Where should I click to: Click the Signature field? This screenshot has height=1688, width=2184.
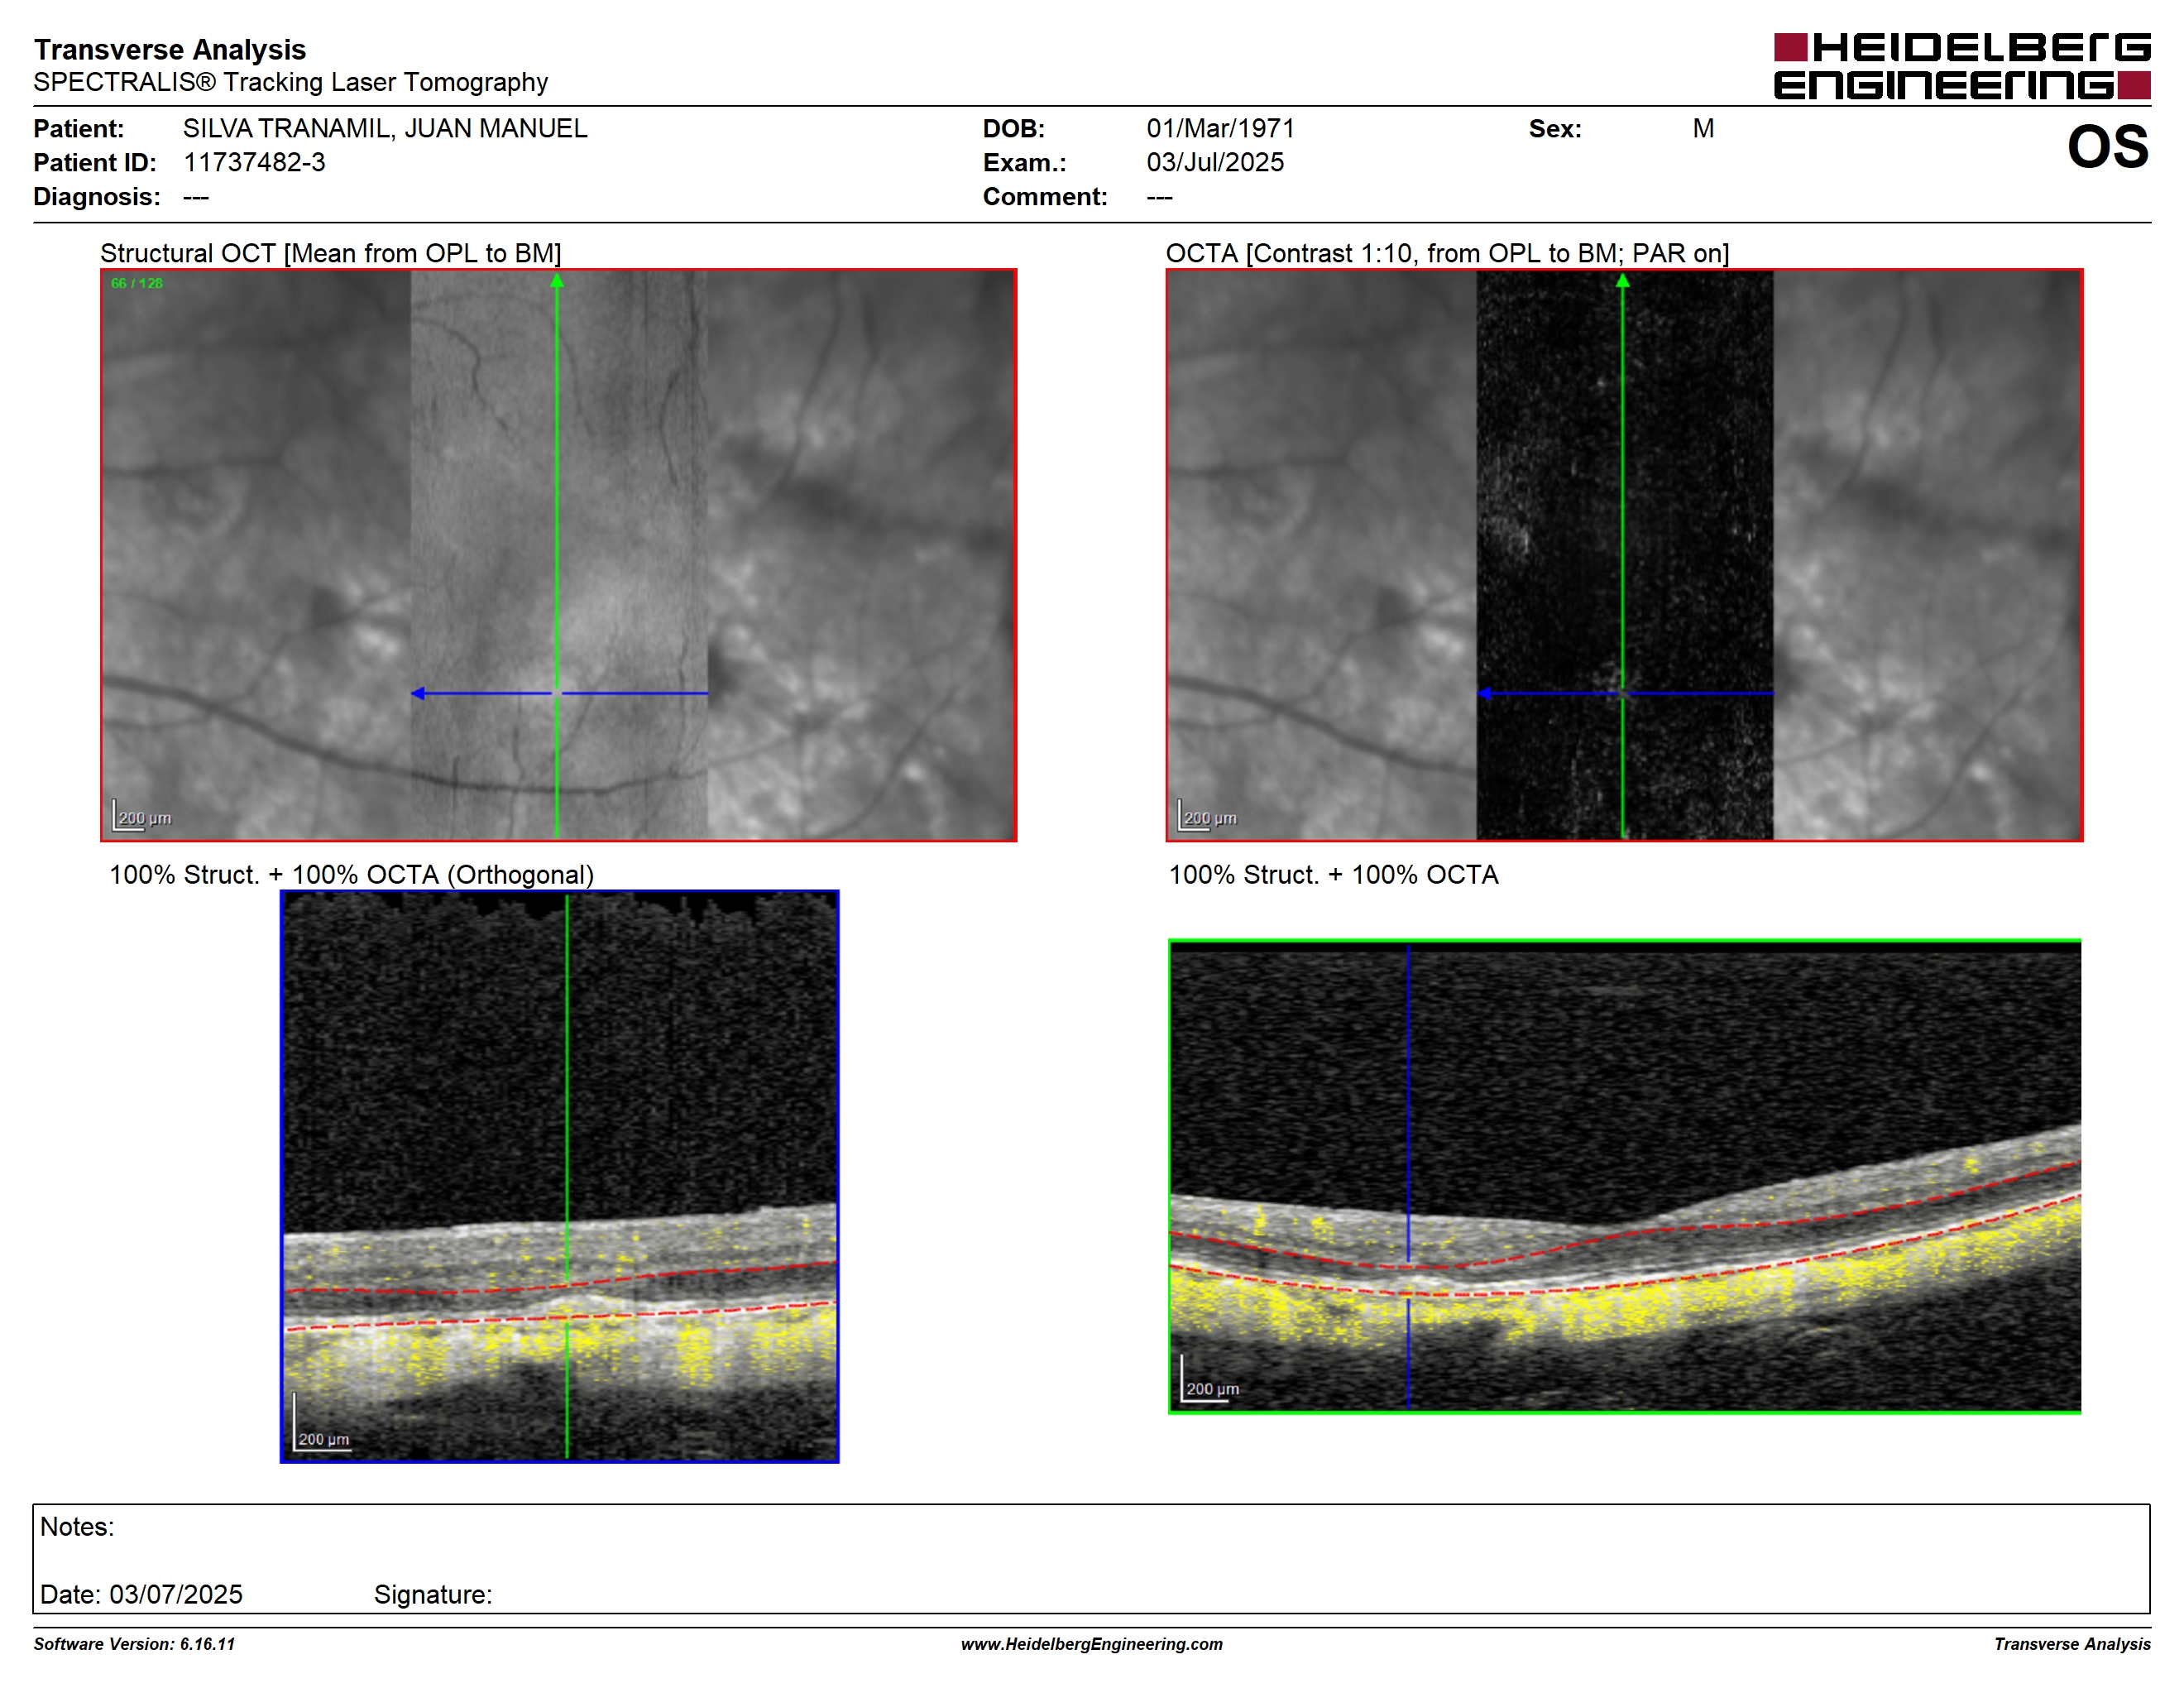point(433,1594)
